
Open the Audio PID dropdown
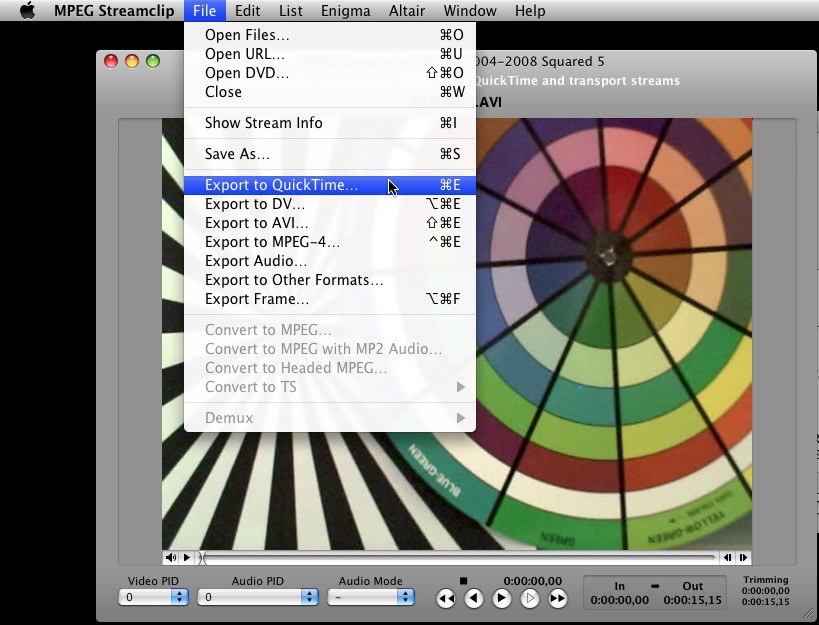tap(257, 597)
